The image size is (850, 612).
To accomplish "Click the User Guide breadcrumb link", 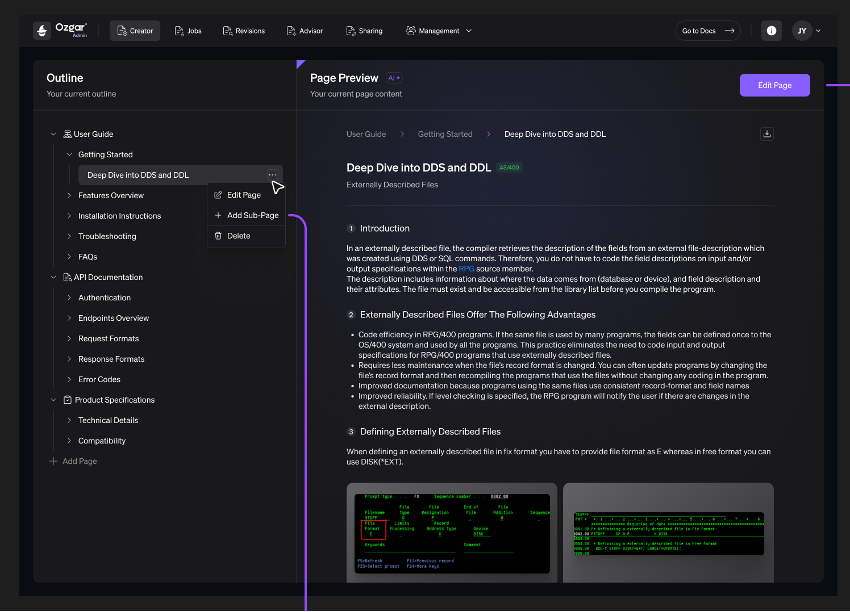I will 366,134.
